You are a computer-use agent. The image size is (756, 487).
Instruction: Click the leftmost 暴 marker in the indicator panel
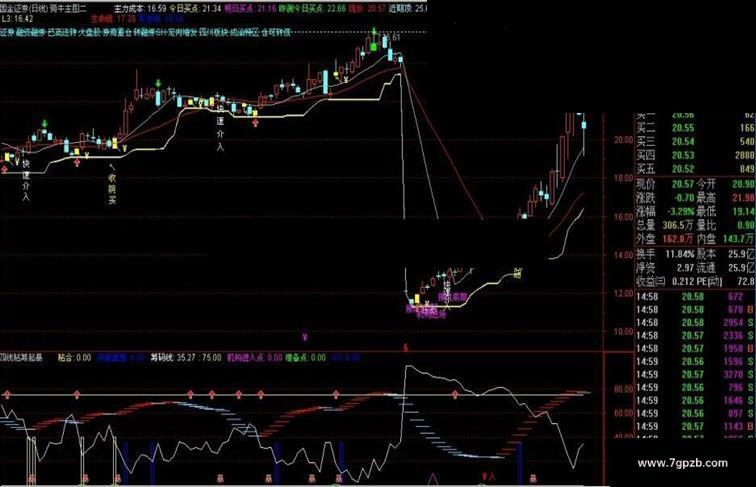31,478
